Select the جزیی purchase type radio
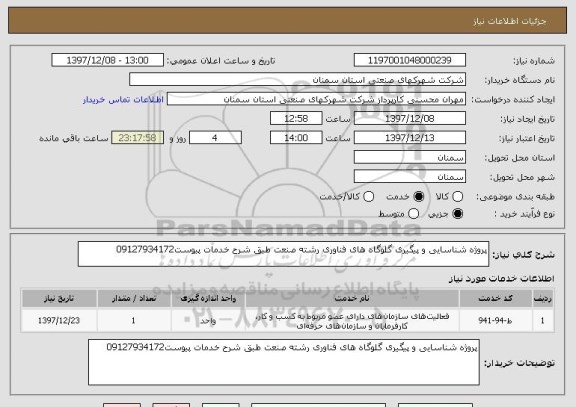The image size is (576, 407). (x=457, y=213)
